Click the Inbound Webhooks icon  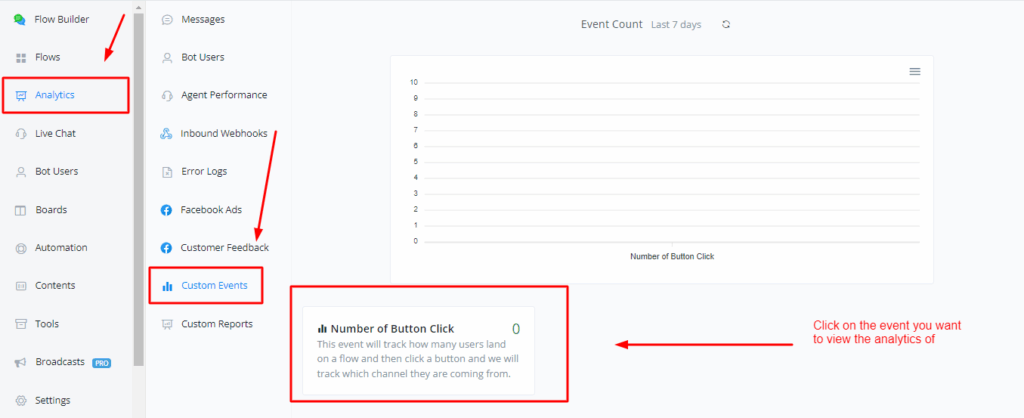pos(167,134)
